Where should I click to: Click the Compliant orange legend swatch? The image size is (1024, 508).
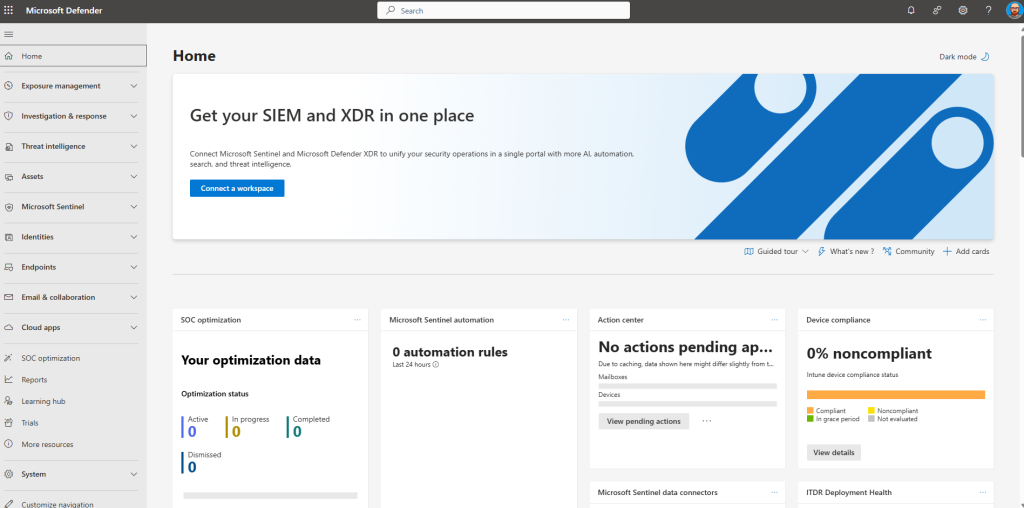[810, 410]
